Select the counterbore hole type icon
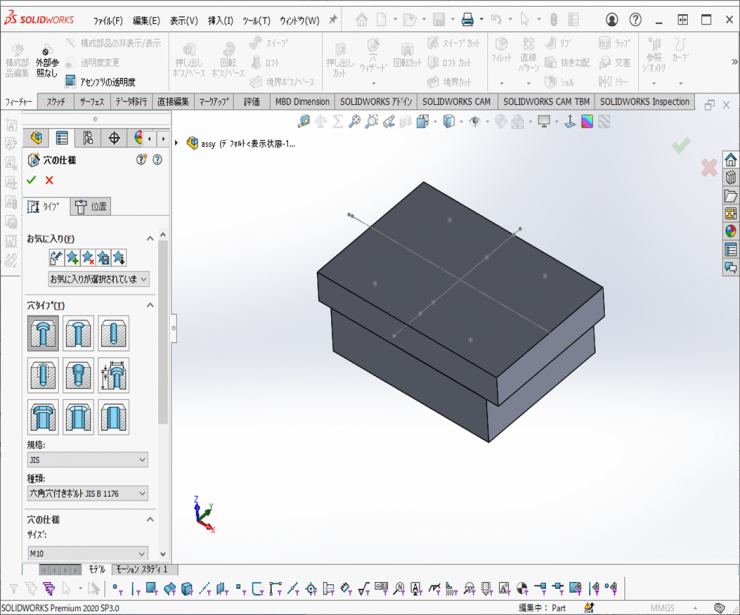This screenshot has height=615, width=740. click(x=43, y=333)
